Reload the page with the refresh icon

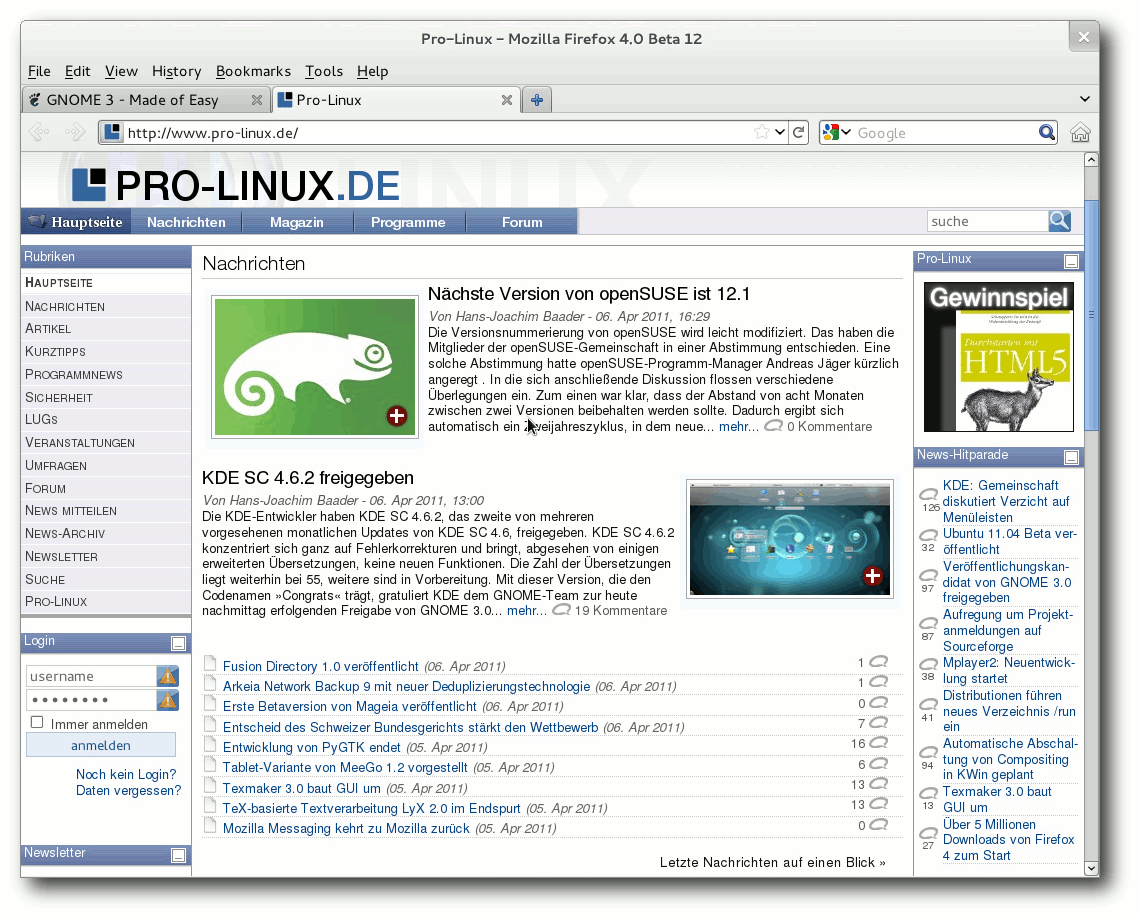(799, 132)
